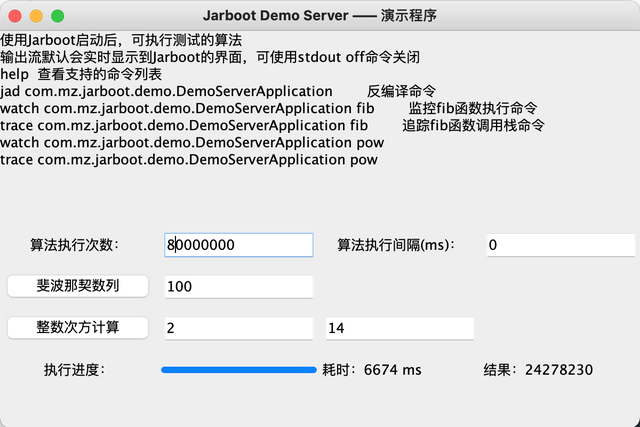Click the 反编译命令 description text

[x=401, y=91]
